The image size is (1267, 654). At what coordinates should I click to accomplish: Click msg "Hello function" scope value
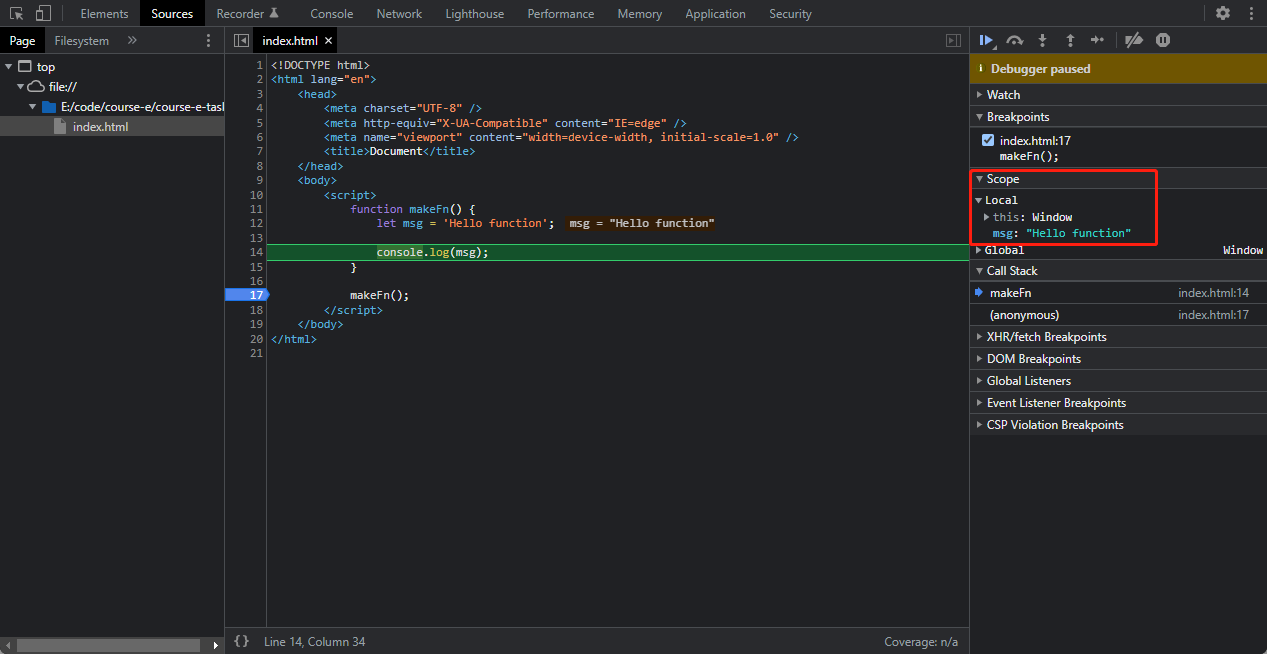[1078, 233]
